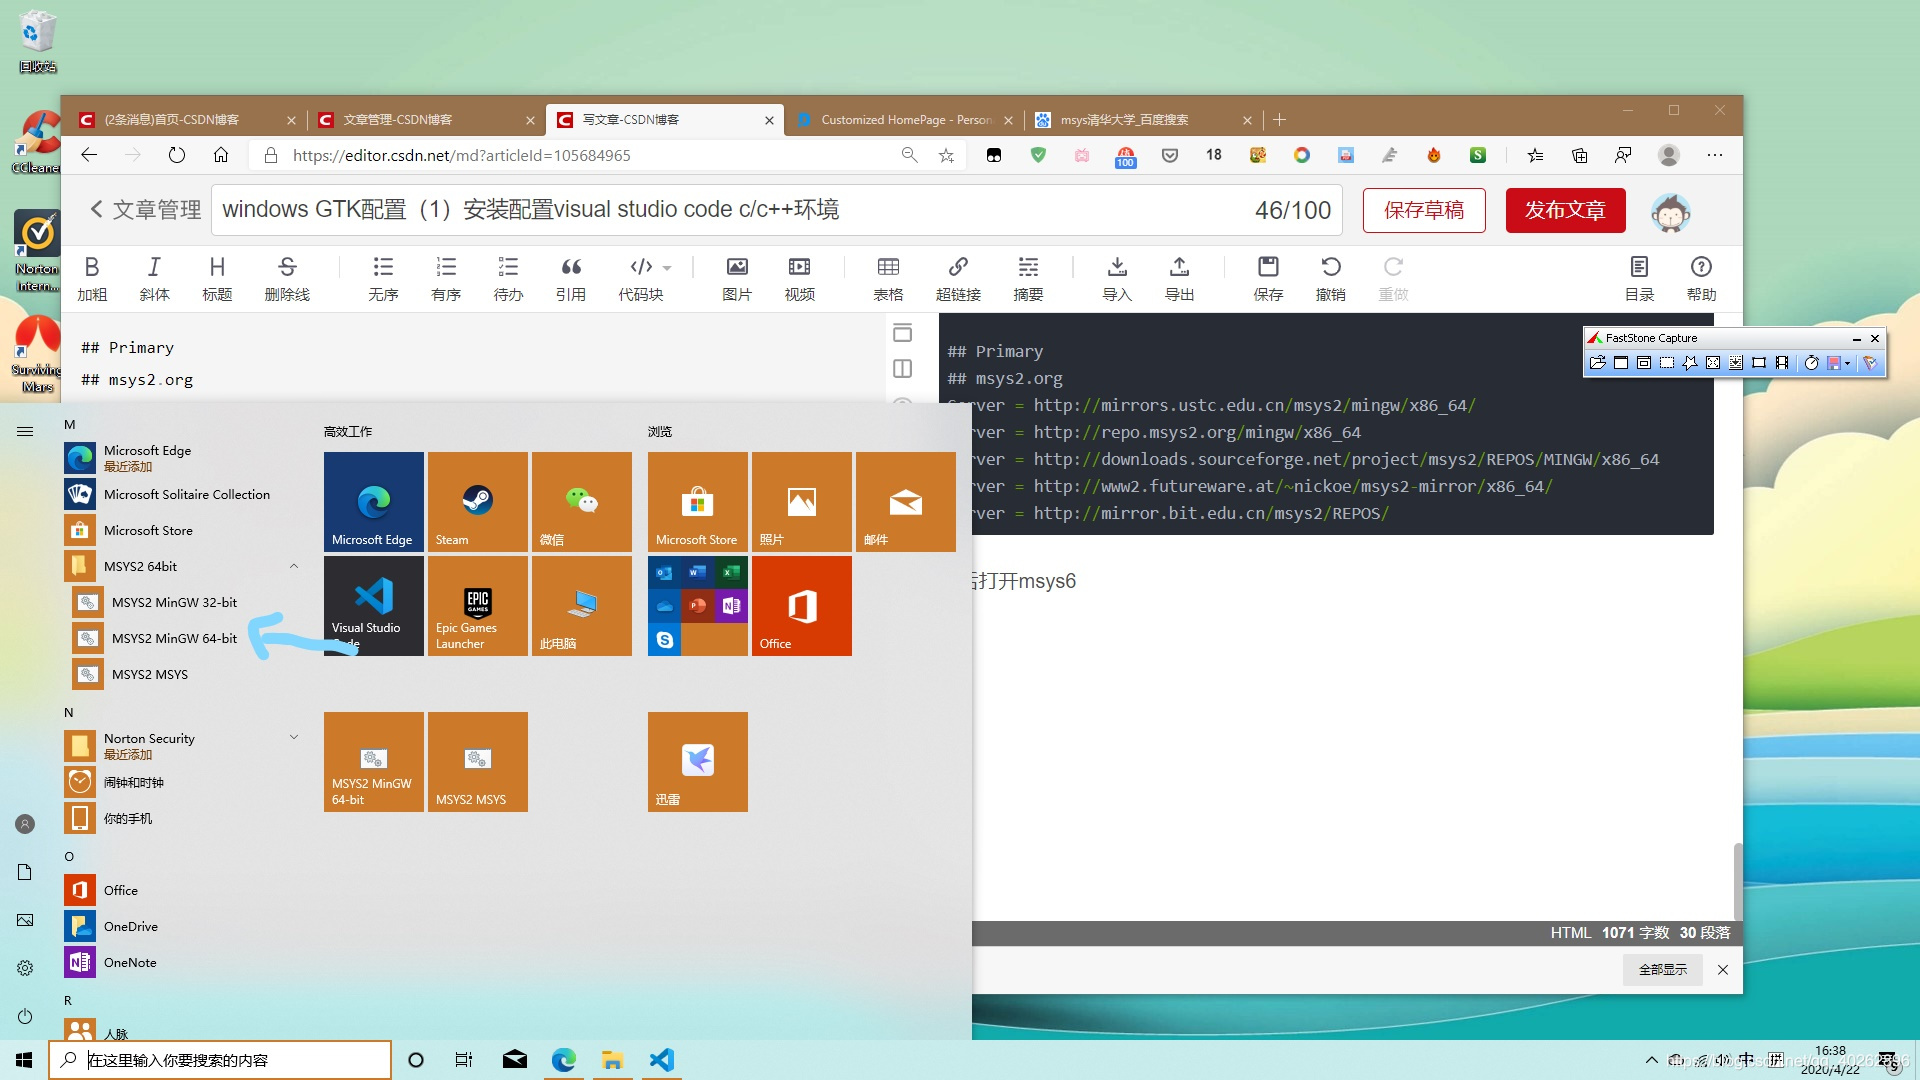Screen dimensions: 1920x1080
Task: Open table of contents (目录)
Action: [x=1639, y=278]
